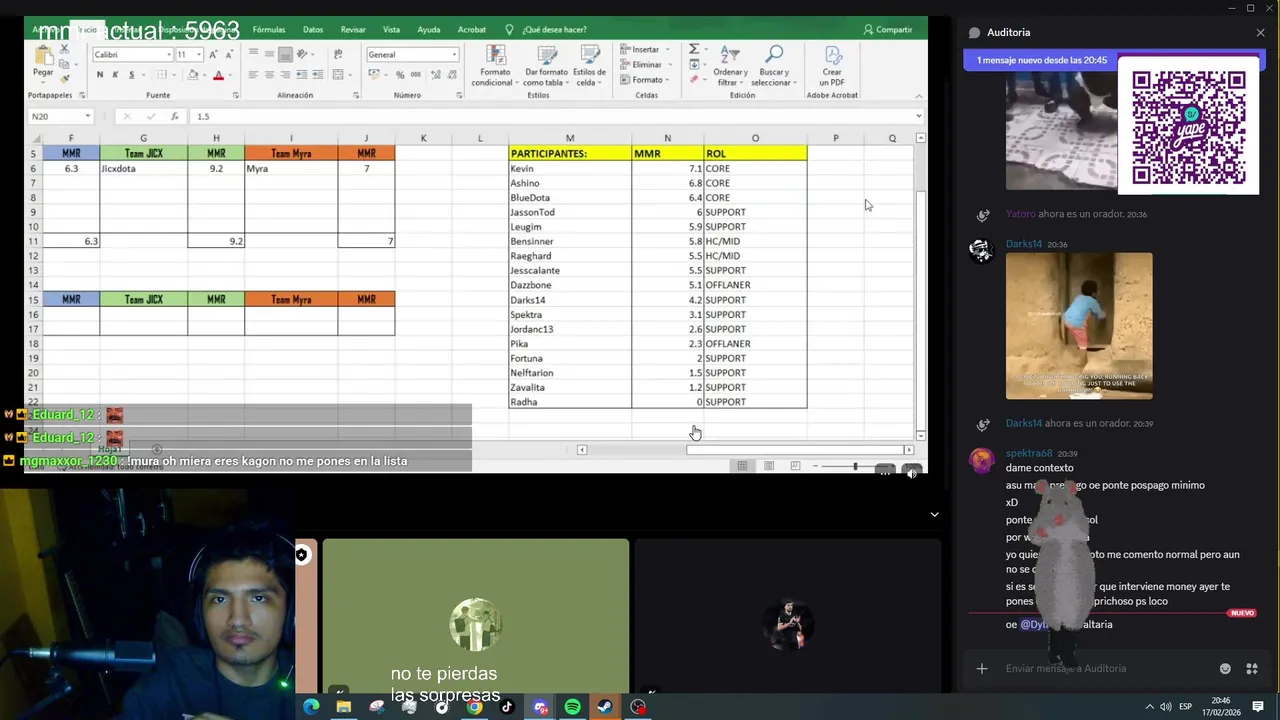This screenshot has width=1280, height=720.
Task: Open the Vista ribbon tab
Action: coord(391,30)
